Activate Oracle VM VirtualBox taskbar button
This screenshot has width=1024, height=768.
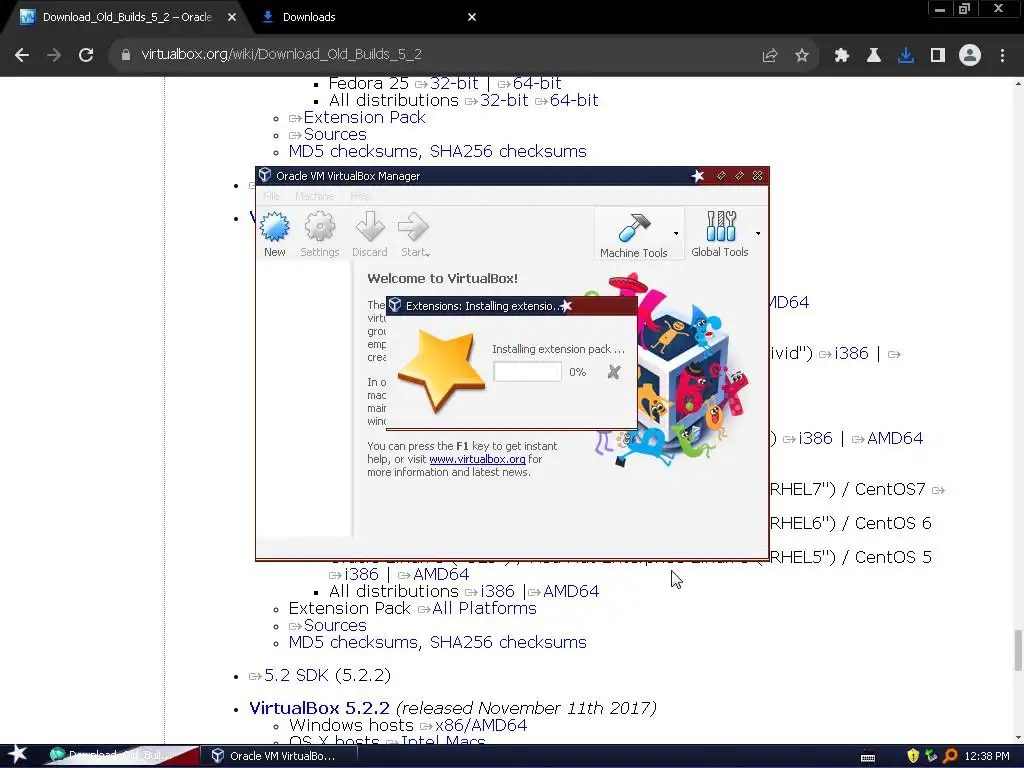[278, 756]
